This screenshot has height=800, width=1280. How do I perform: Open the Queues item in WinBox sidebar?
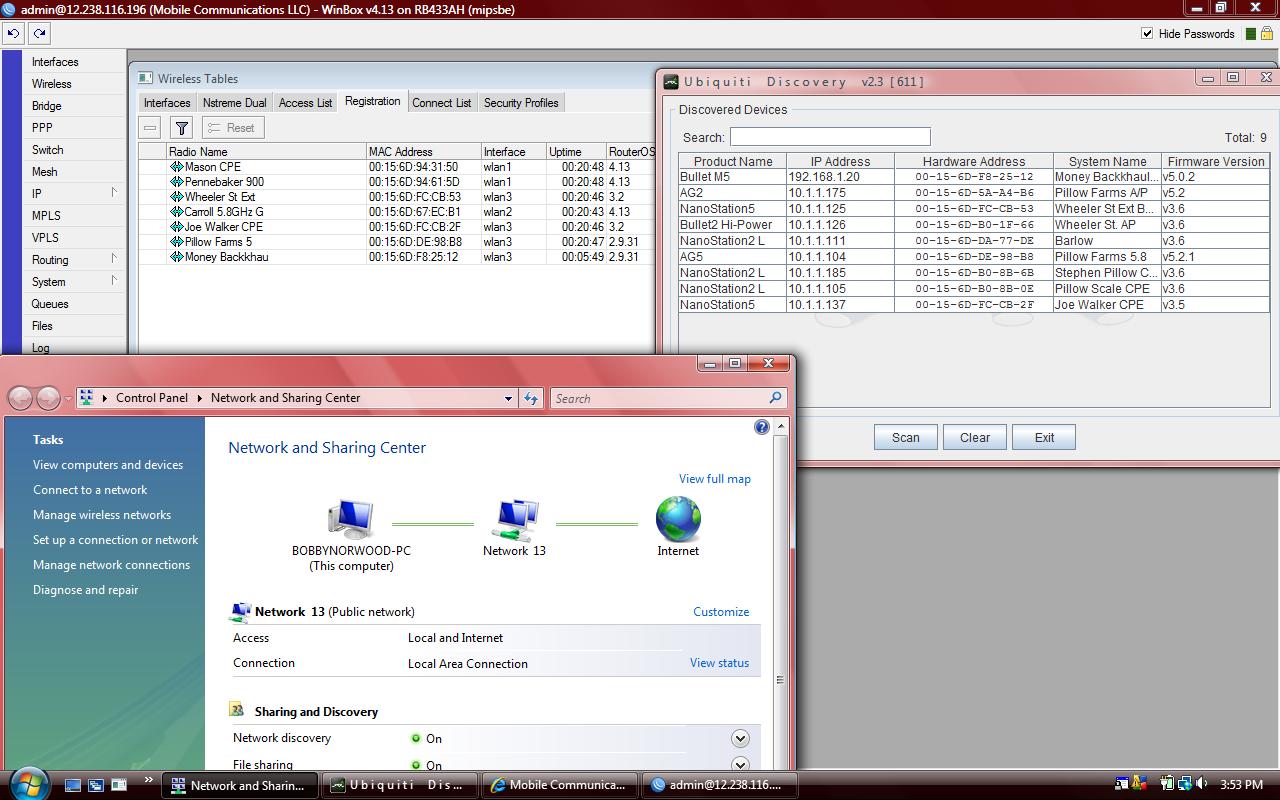pos(50,304)
